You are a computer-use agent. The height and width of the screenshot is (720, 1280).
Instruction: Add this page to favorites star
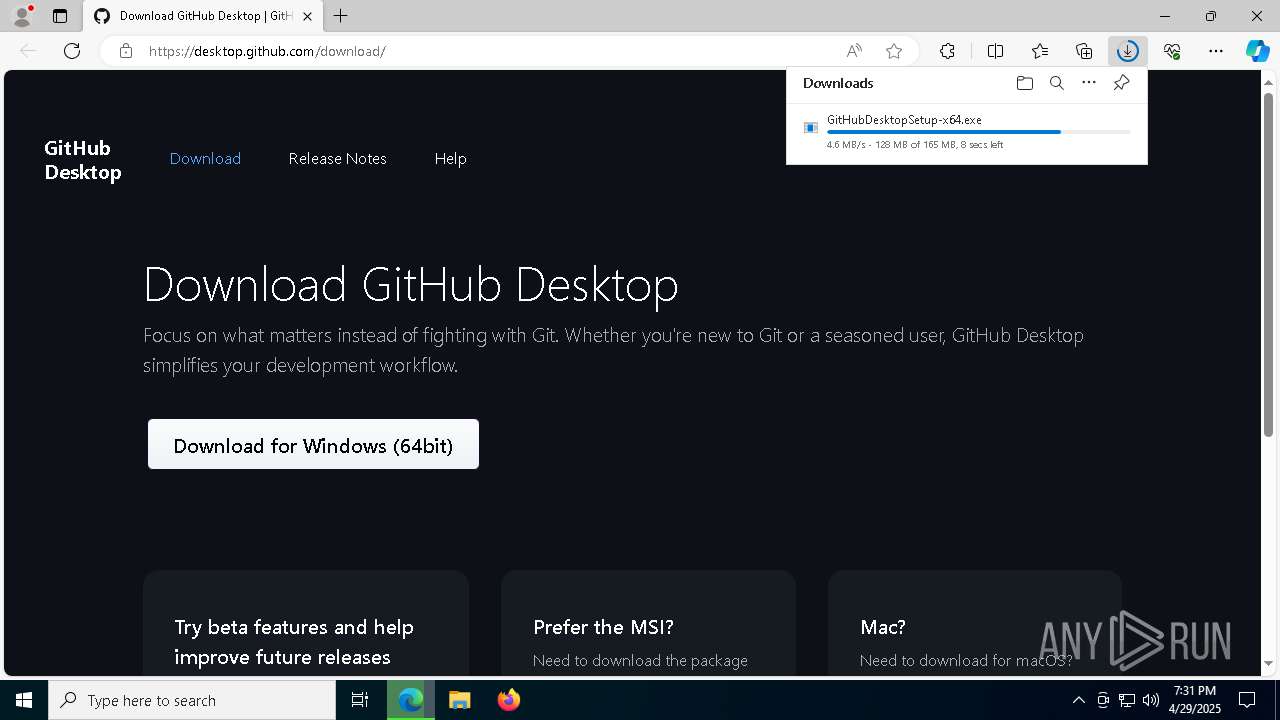point(894,51)
